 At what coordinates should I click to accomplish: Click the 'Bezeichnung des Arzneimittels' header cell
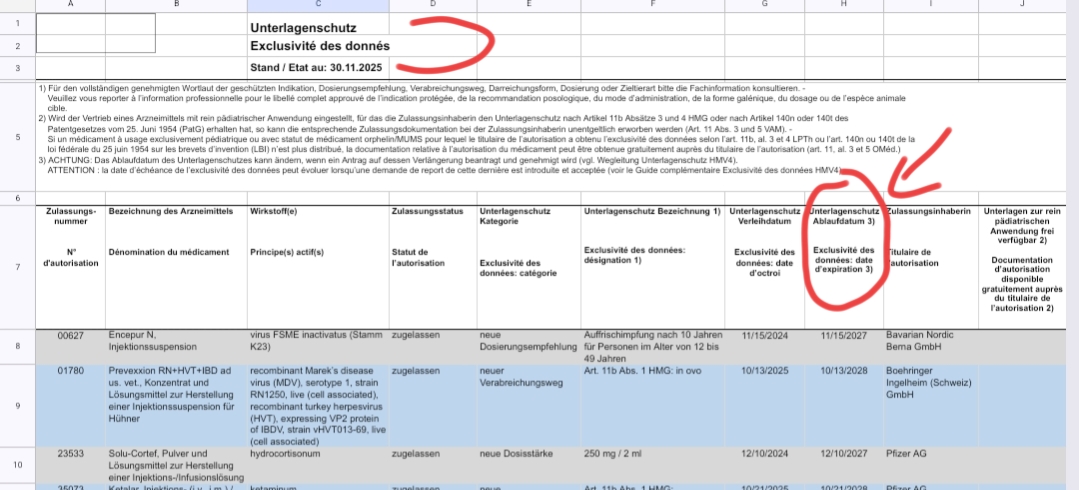pyautogui.click(x=177, y=266)
